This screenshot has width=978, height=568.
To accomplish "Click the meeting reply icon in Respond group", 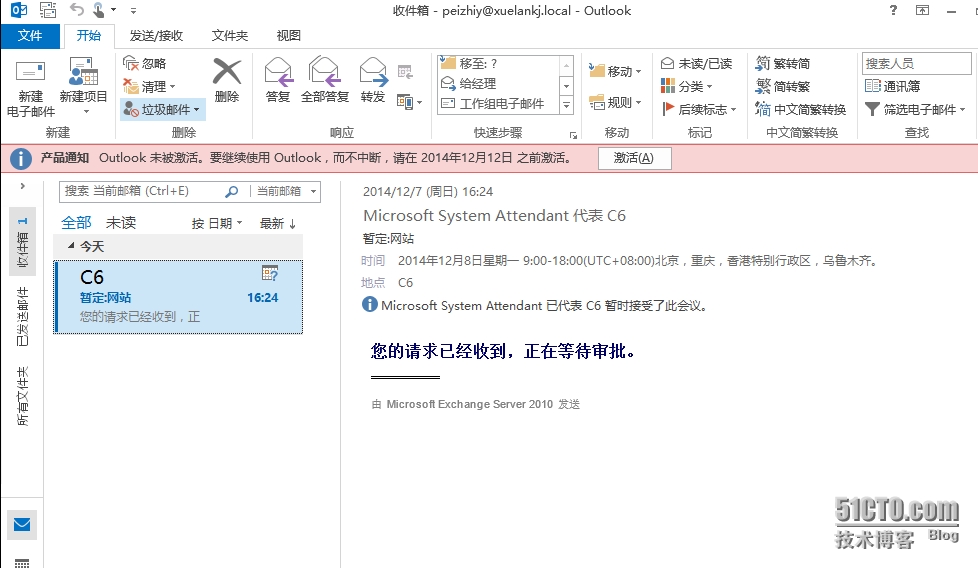I will pos(405,72).
